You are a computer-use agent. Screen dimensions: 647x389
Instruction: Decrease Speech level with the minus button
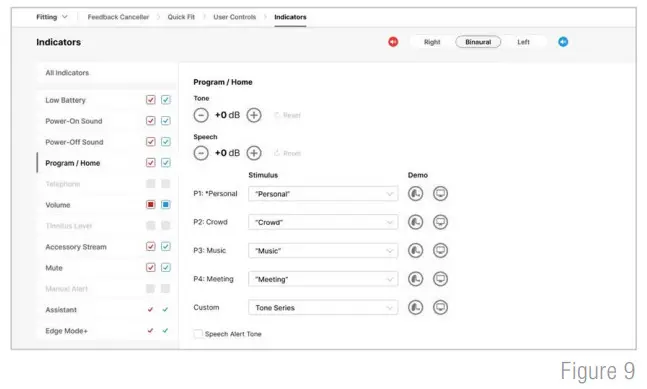pos(201,153)
